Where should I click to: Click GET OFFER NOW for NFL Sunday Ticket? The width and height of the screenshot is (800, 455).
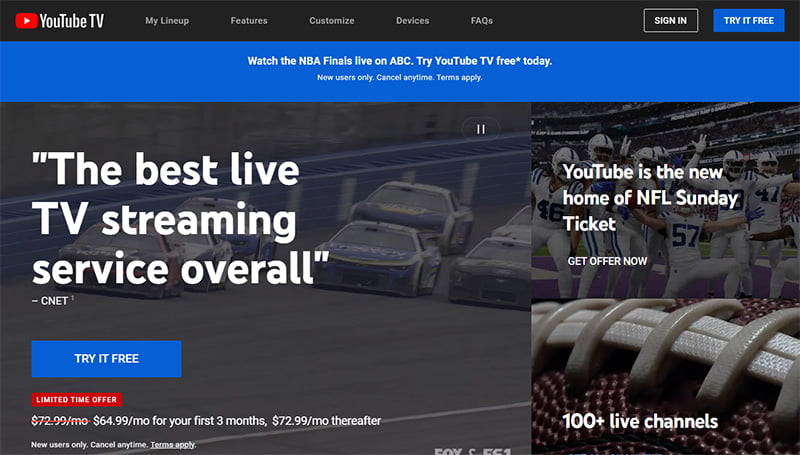607,261
